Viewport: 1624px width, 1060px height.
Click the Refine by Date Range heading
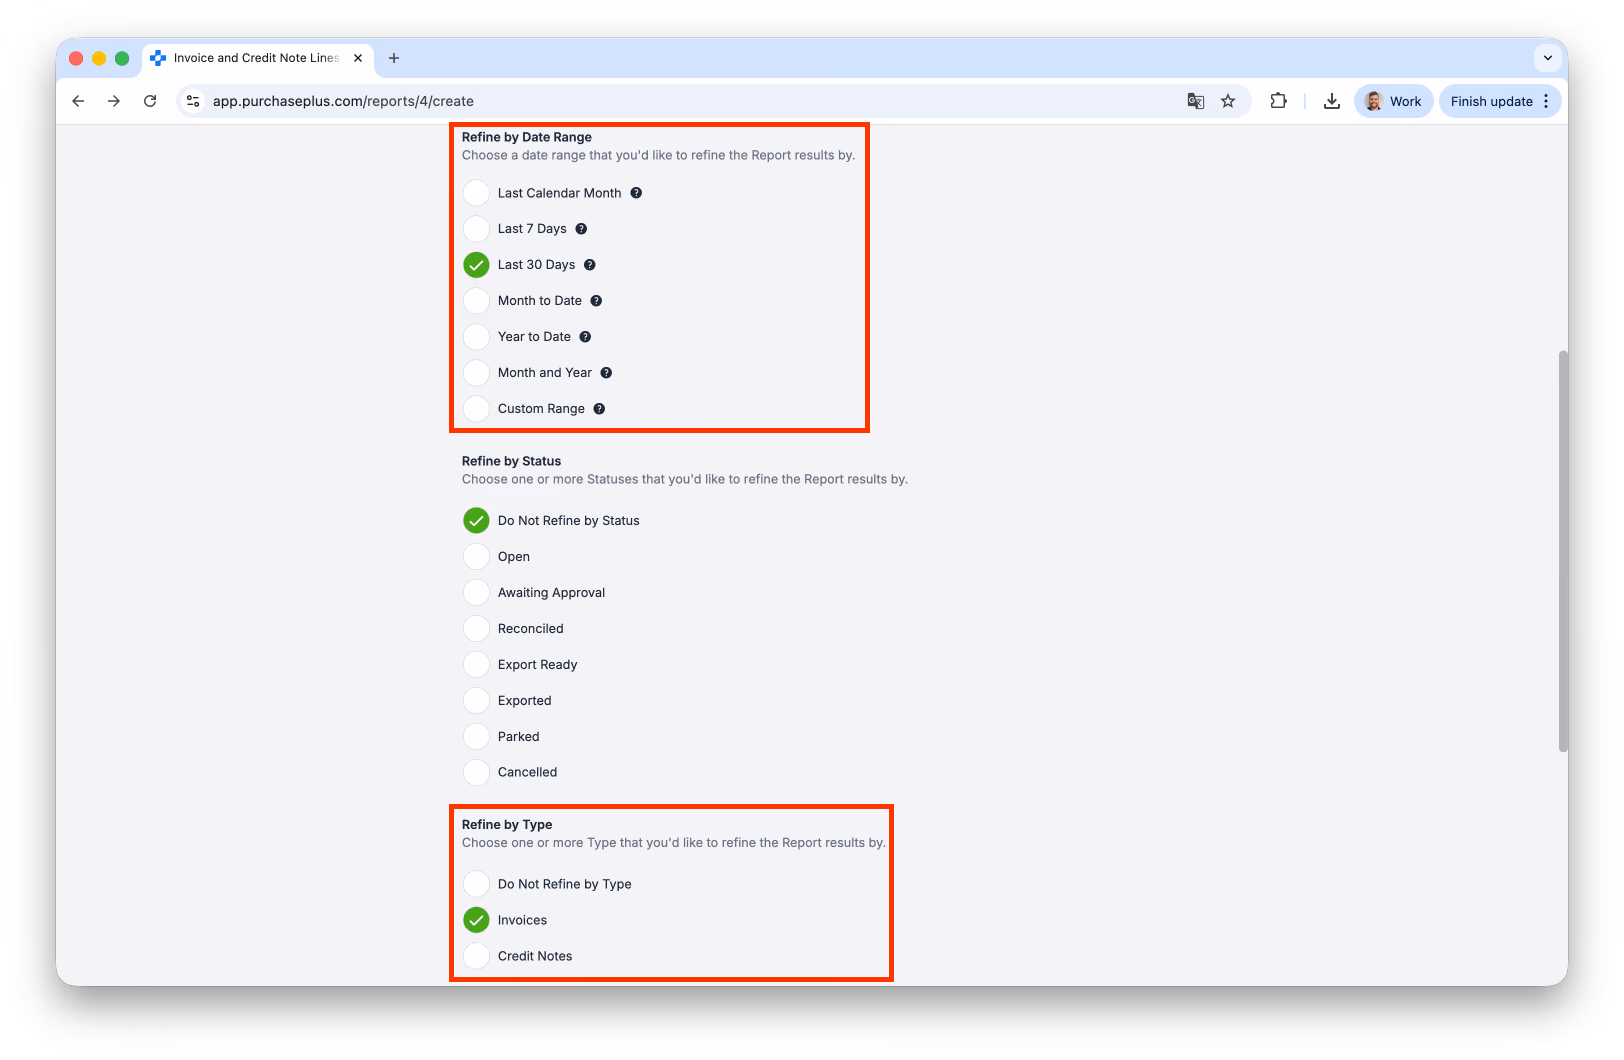(527, 137)
